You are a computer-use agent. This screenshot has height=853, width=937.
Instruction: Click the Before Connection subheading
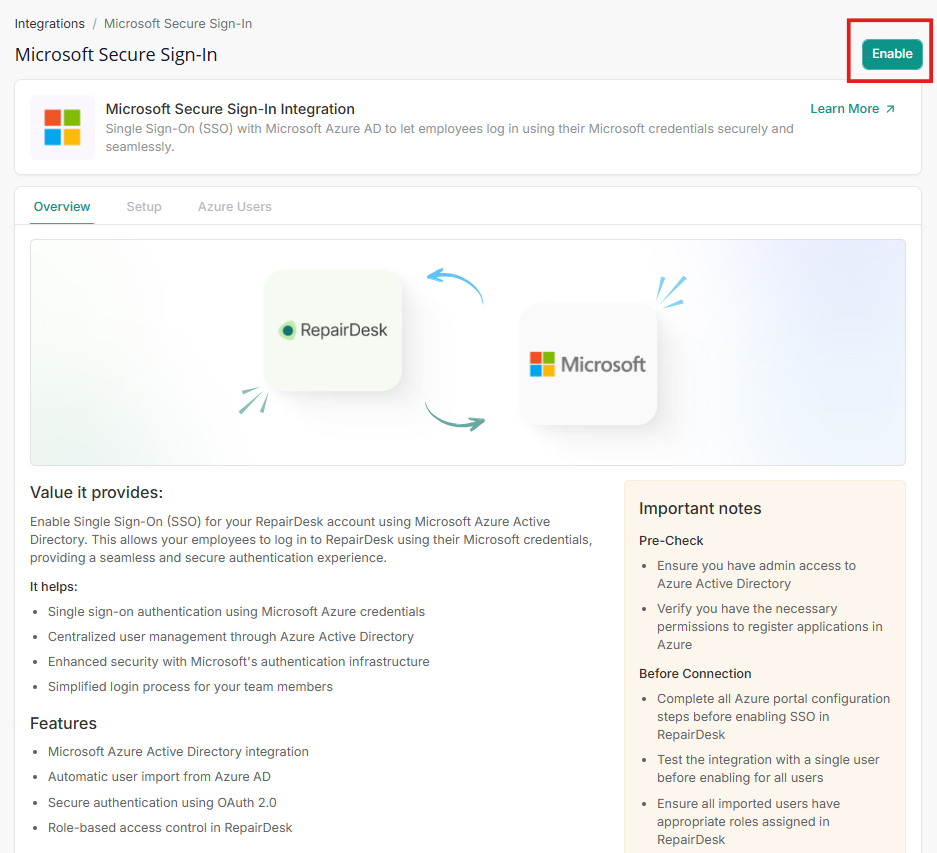tap(695, 674)
